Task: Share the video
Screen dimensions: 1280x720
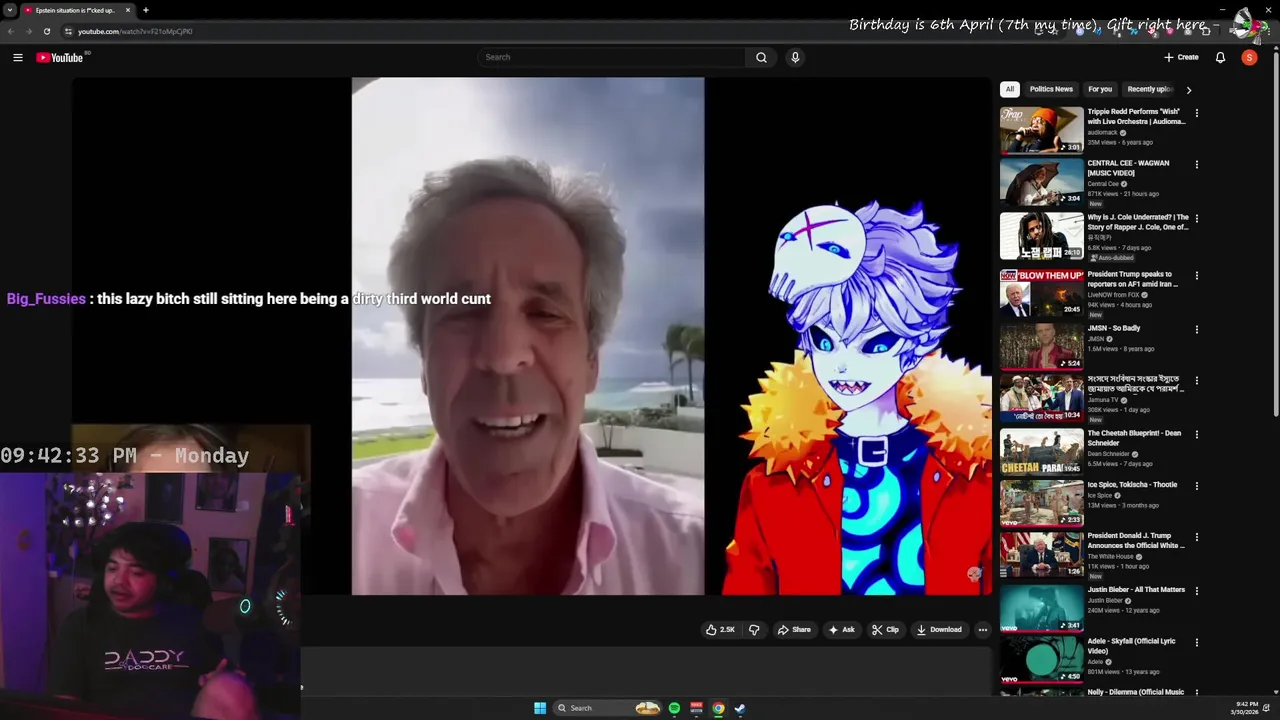Action: click(x=794, y=630)
